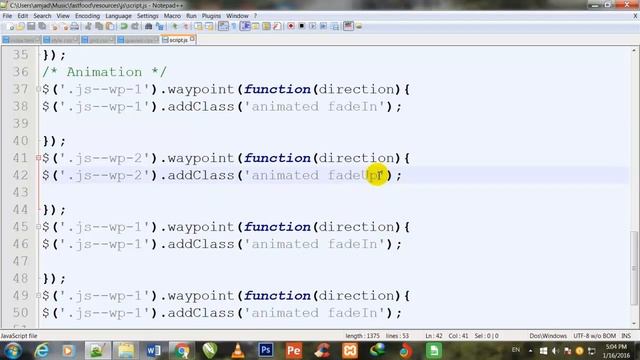
Task: Open the Run menu
Action: pyautogui.click(x=191, y=16)
